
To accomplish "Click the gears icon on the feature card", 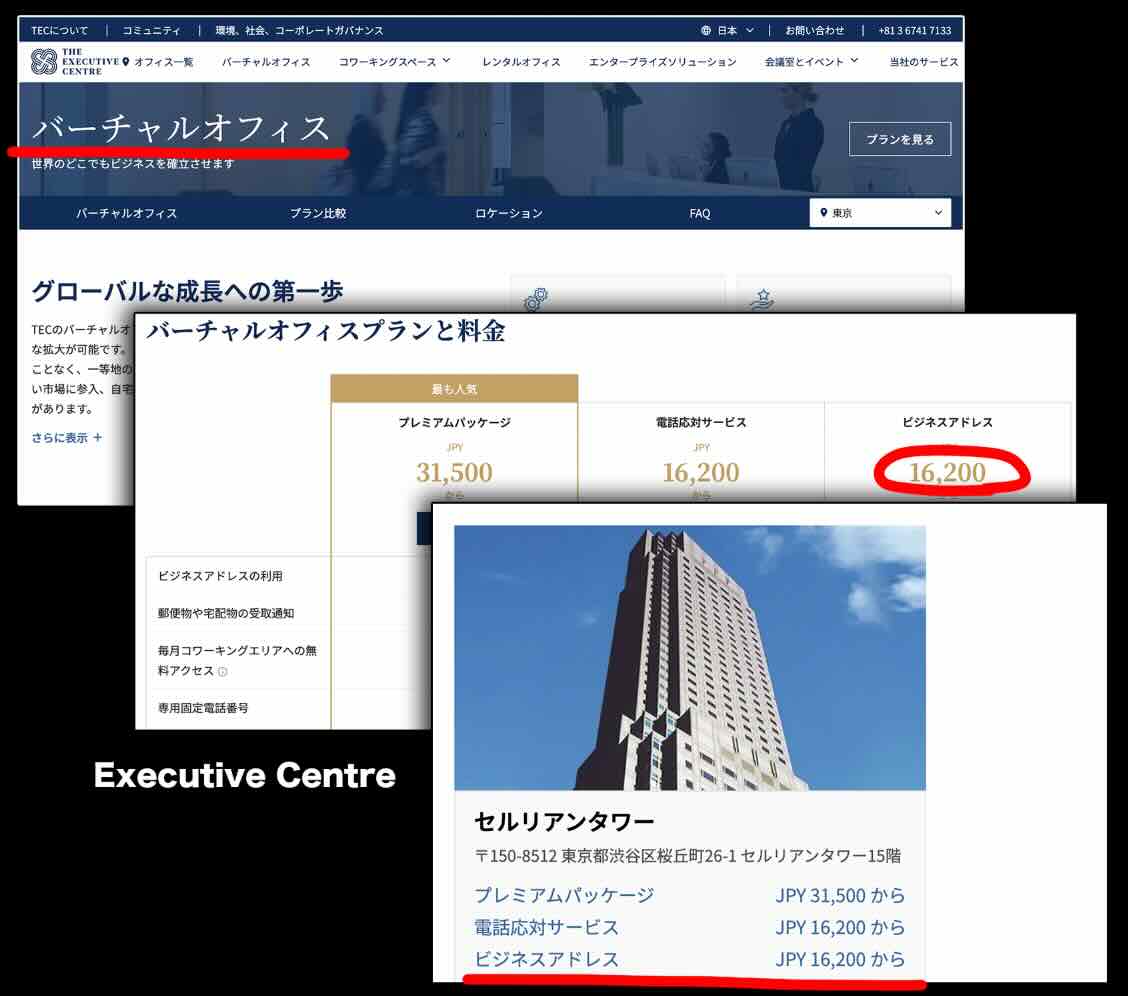I will pyautogui.click(x=536, y=298).
